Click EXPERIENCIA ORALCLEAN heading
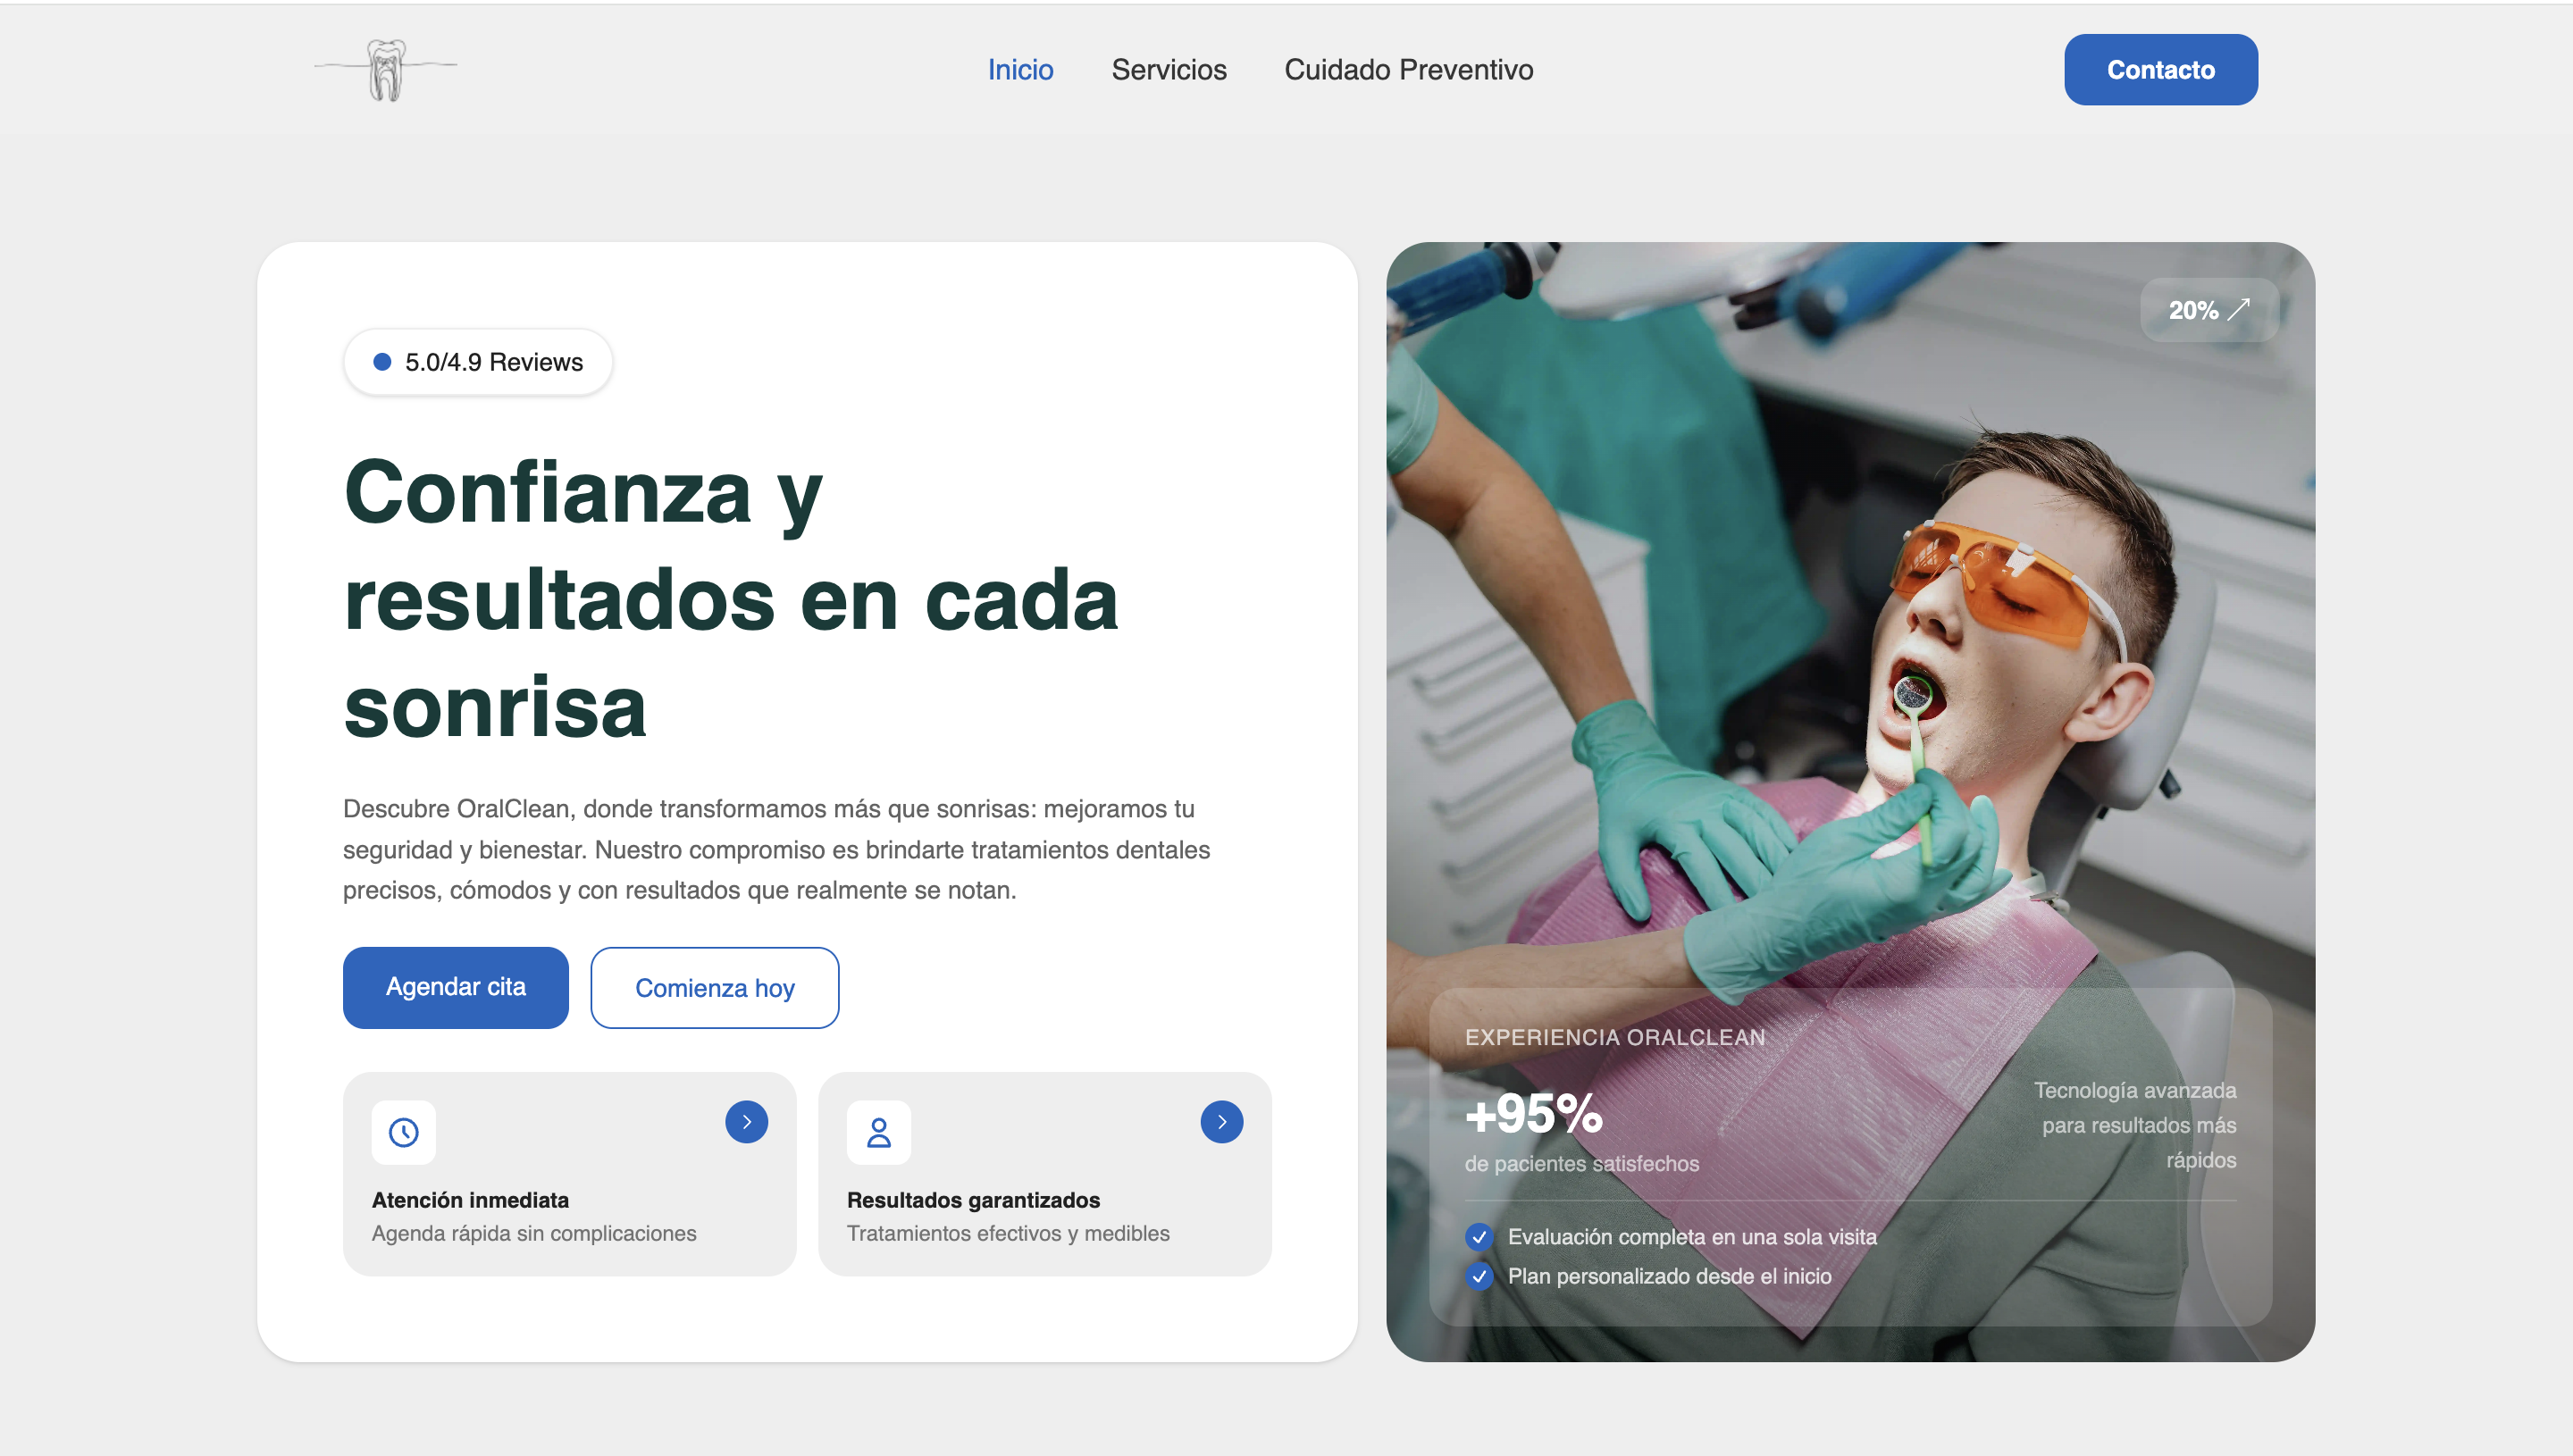 pos(1615,1037)
